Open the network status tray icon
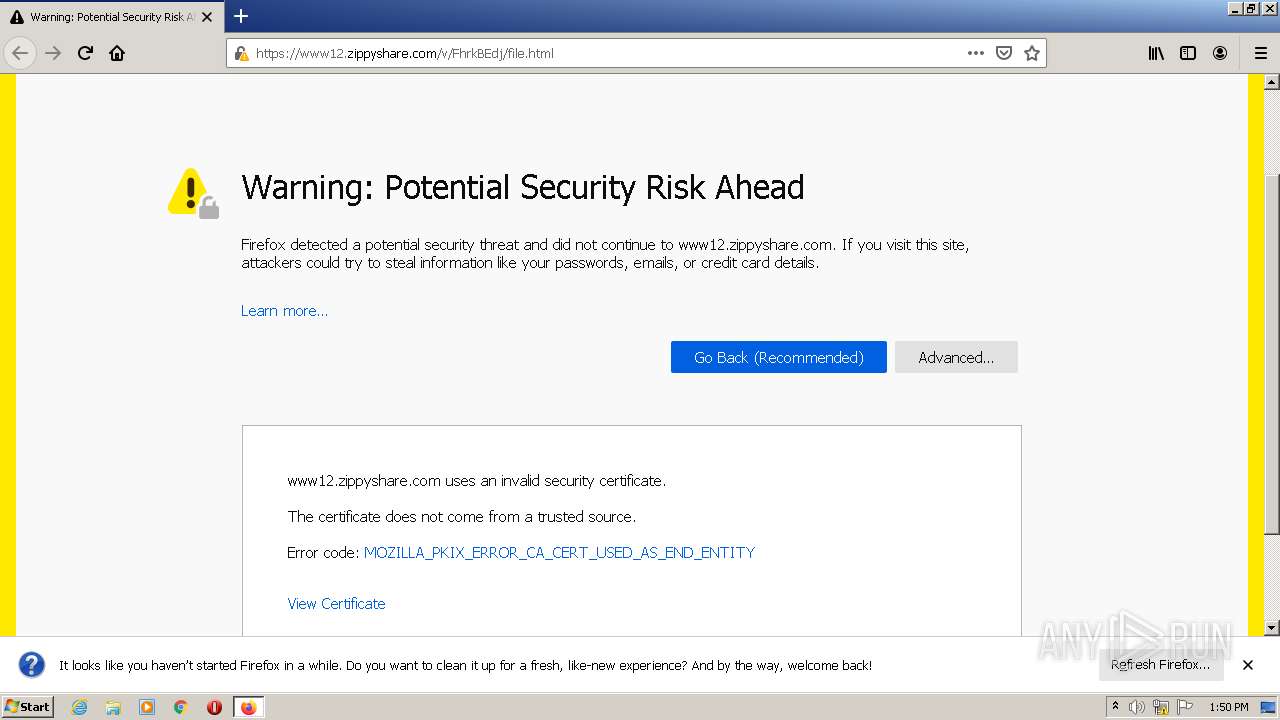The width and height of the screenshot is (1280, 720). [1161, 707]
